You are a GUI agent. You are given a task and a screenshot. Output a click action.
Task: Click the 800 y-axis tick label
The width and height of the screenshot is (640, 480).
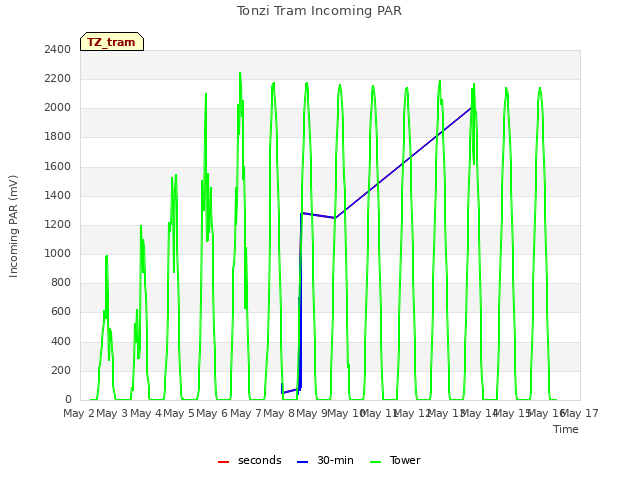[x=61, y=282]
